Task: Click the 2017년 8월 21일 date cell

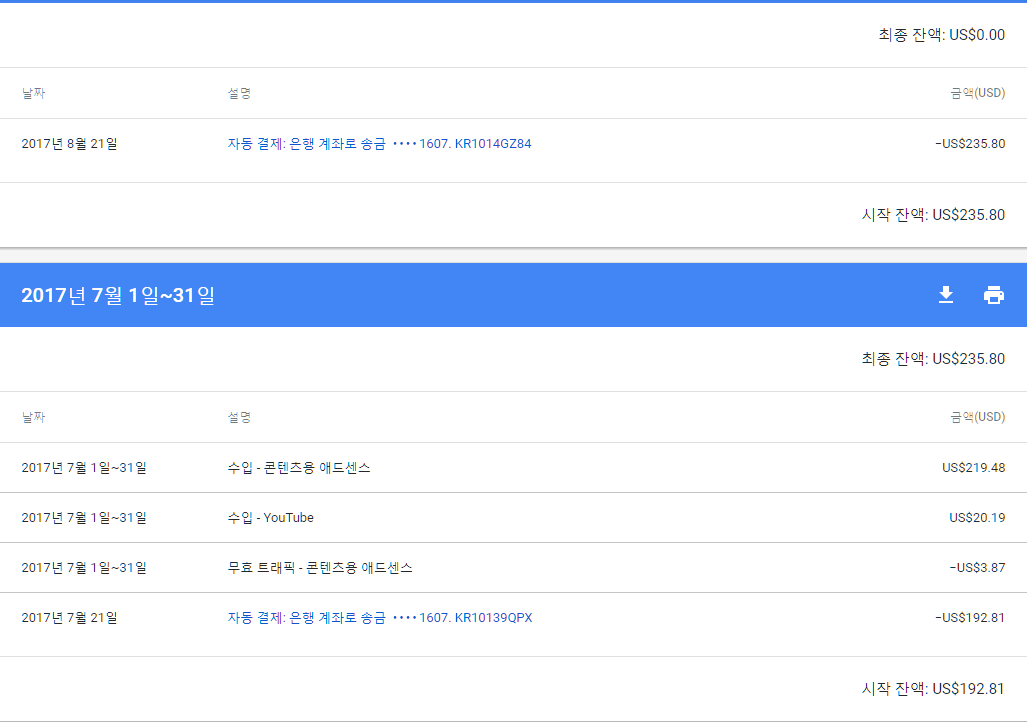Action: [x=69, y=144]
